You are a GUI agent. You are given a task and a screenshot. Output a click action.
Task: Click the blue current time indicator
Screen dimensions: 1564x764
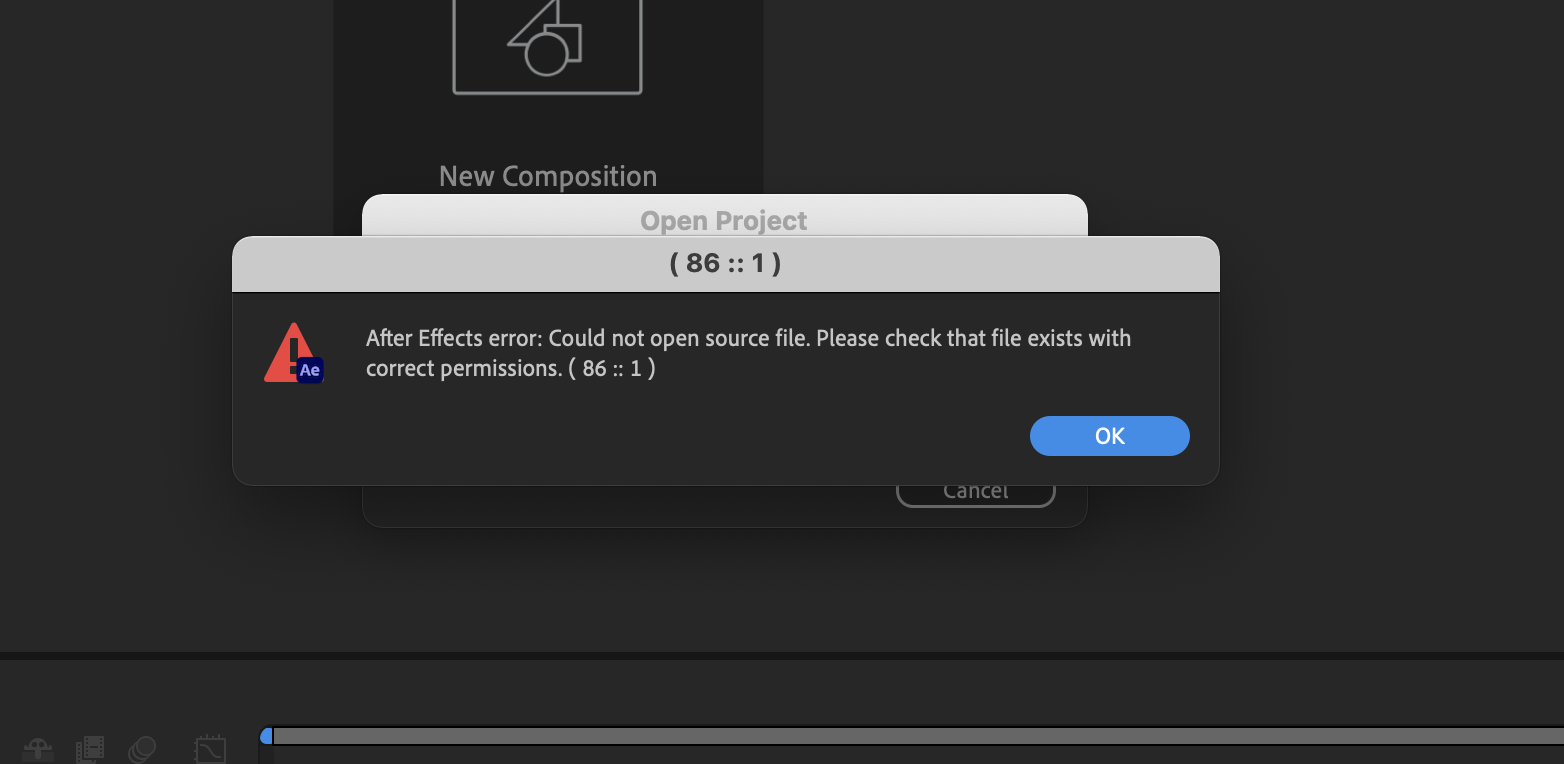[x=266, y=735]
